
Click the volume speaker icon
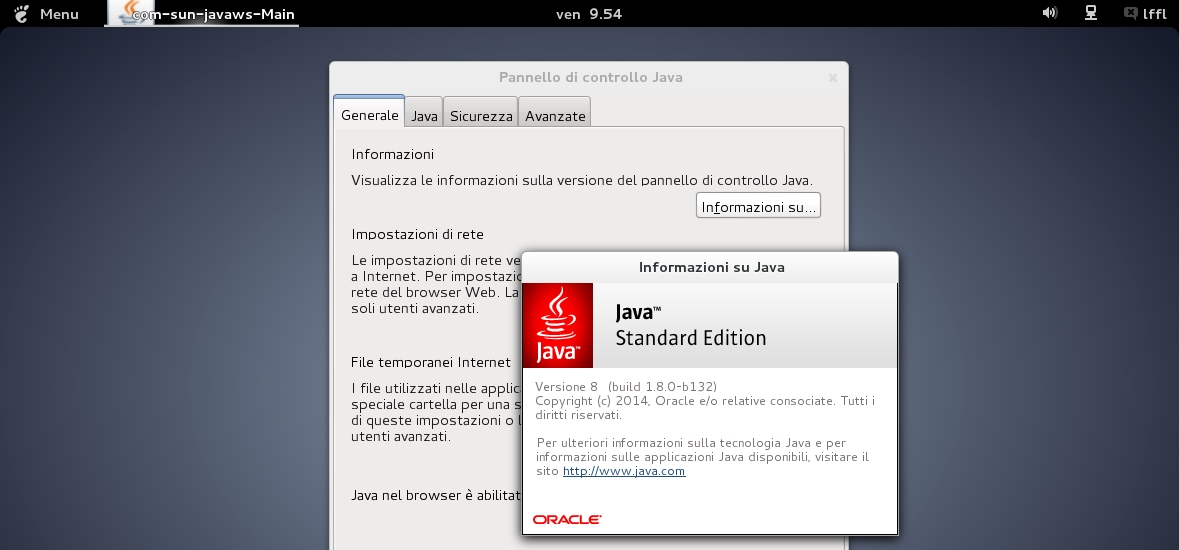click(x=1050, y=13)
